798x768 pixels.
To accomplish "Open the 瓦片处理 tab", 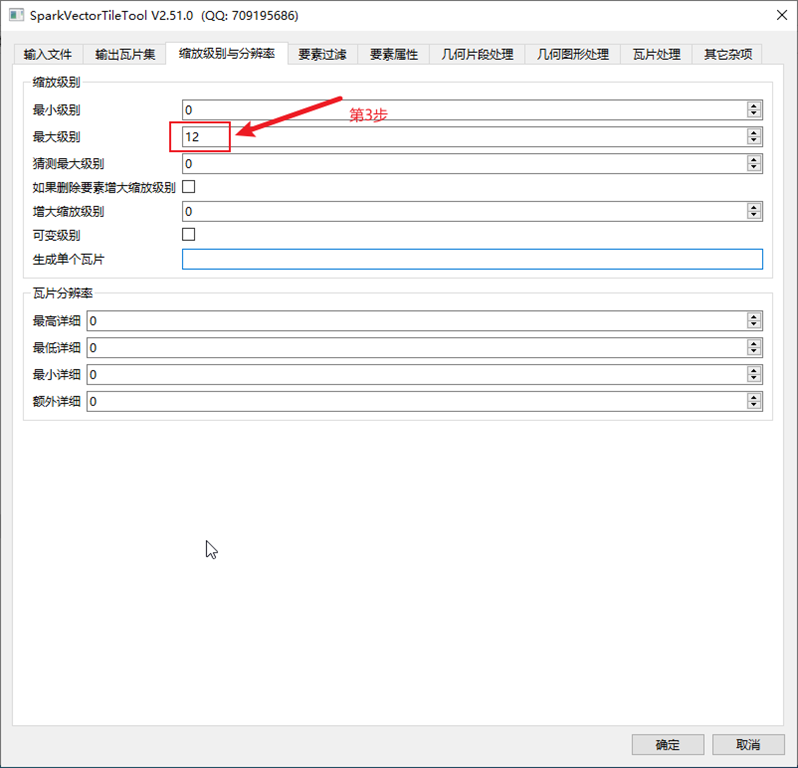I will pos(657,54).
